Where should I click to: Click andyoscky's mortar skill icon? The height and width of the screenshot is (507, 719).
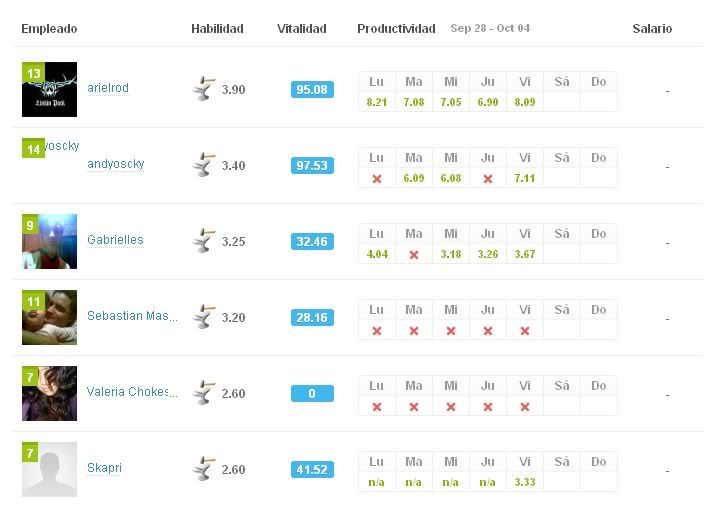[204, 165]
